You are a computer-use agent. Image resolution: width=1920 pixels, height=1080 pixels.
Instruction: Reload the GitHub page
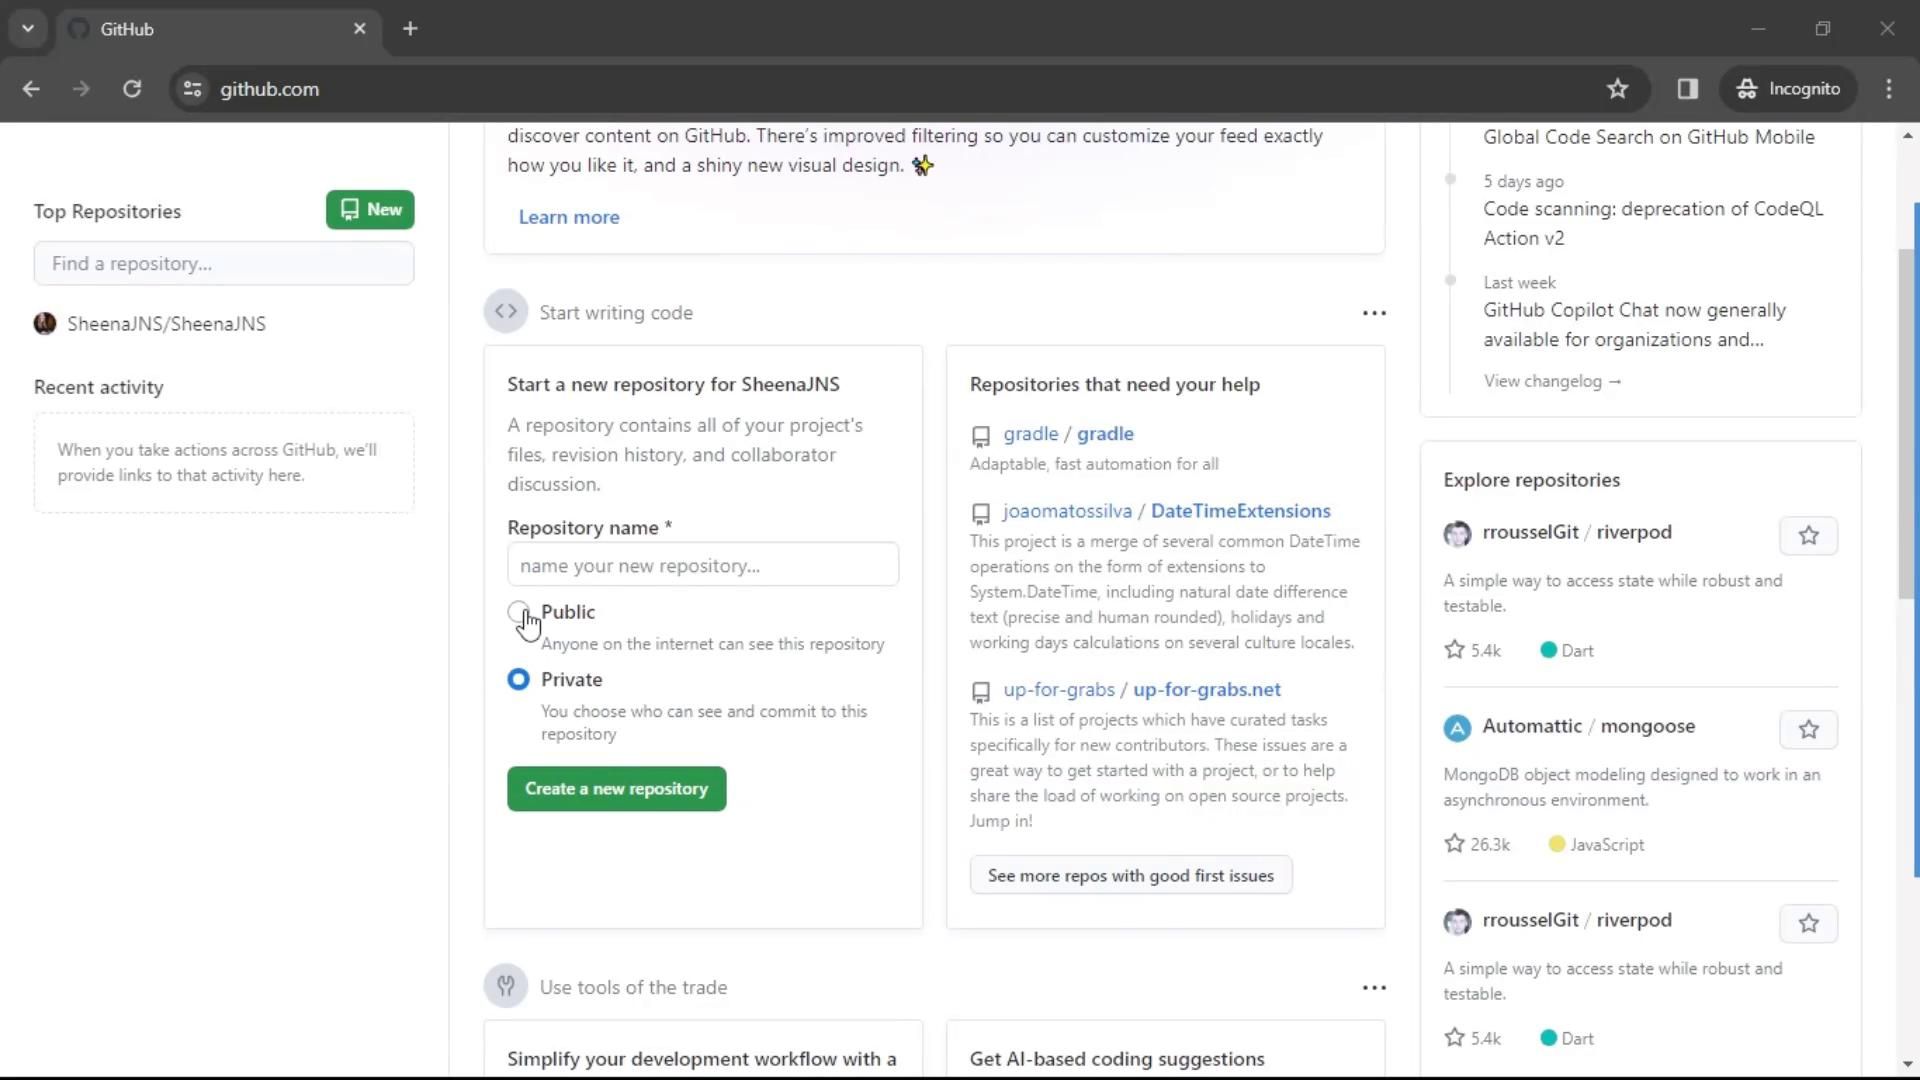tap(132, 89)
